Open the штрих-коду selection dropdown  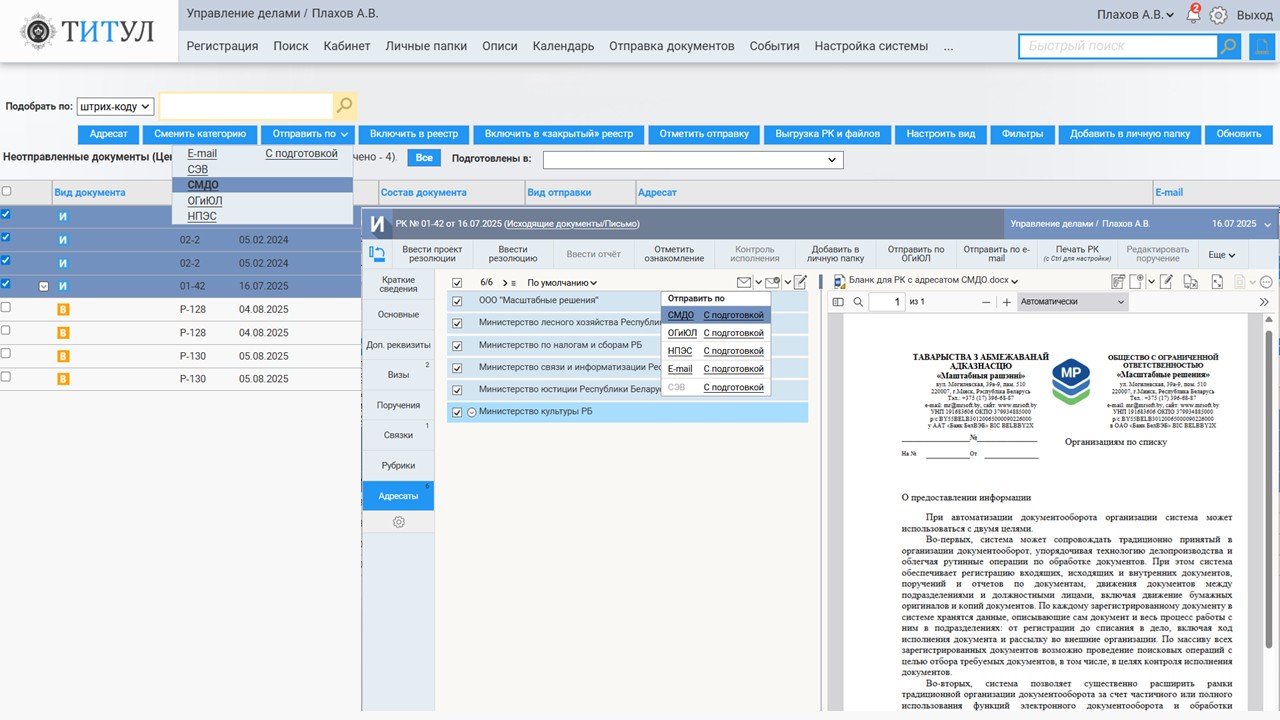[115, 106]
